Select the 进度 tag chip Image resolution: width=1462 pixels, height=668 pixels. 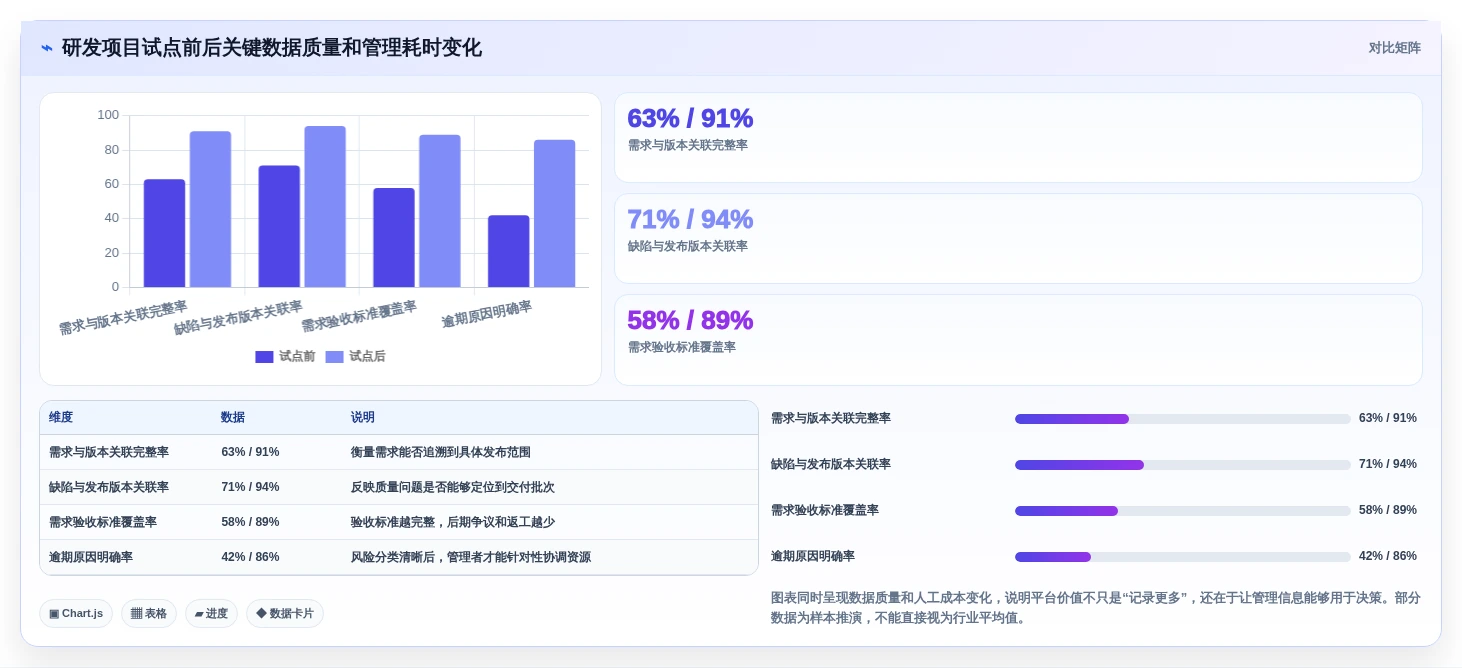point(211,613)
